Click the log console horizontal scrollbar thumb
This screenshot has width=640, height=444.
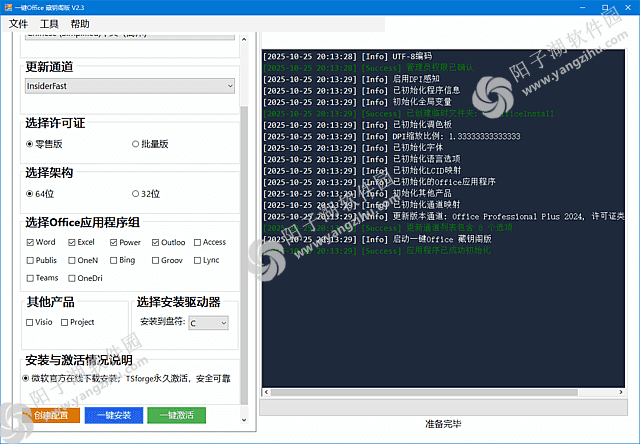click(x=424, y=392)
